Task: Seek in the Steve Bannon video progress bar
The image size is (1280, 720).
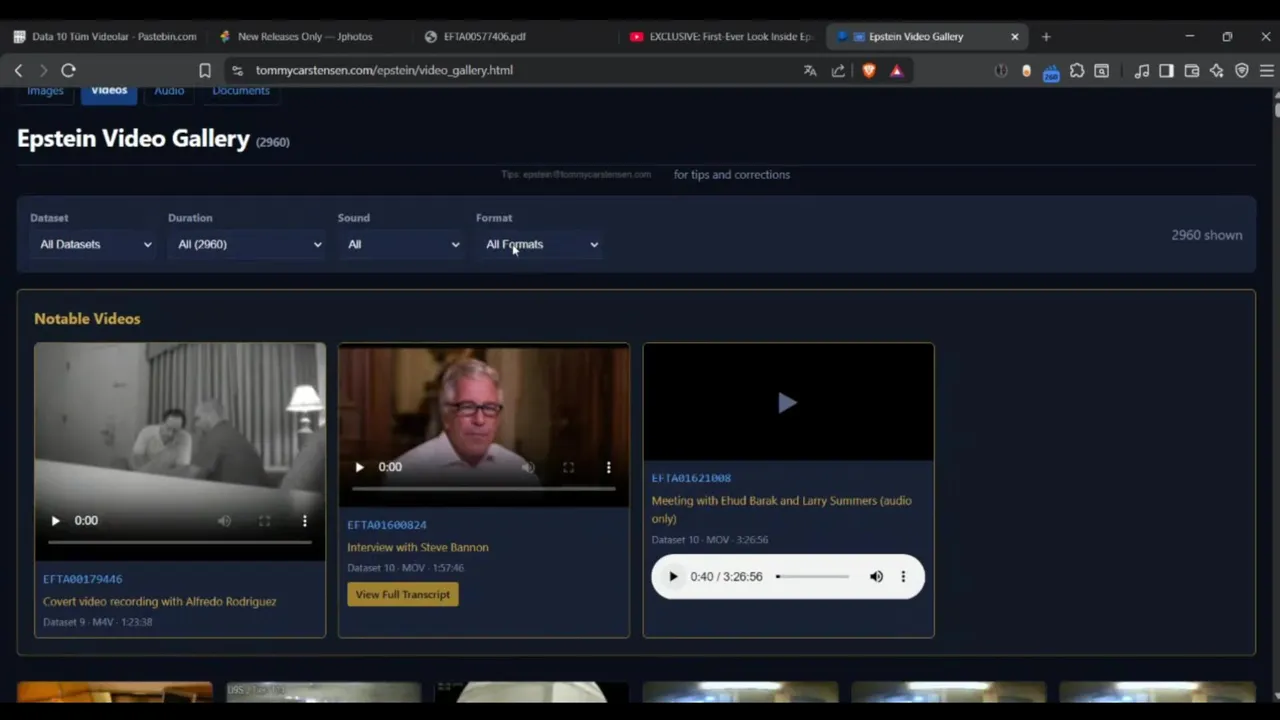Action: [x=484, y=489]
